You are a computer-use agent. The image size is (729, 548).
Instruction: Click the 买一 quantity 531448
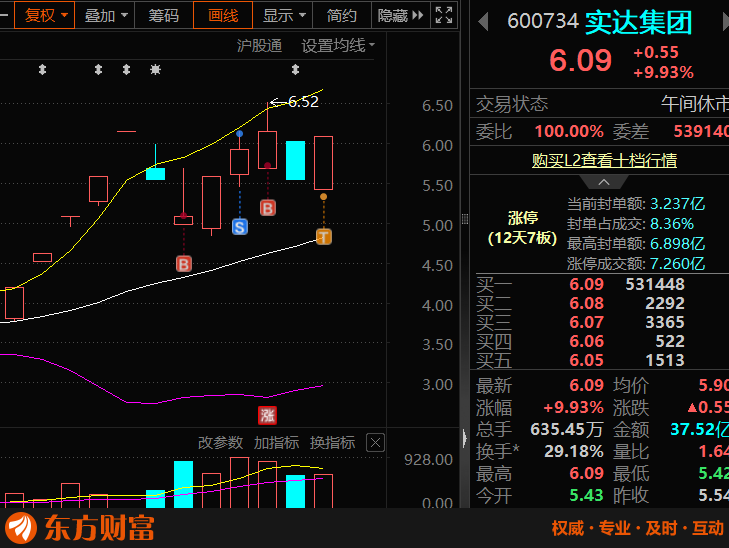point(655,284)
